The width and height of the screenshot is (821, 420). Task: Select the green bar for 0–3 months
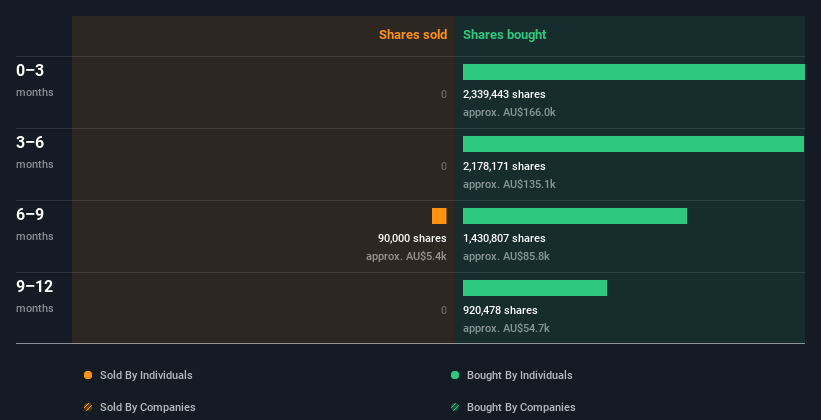(634, 72)
